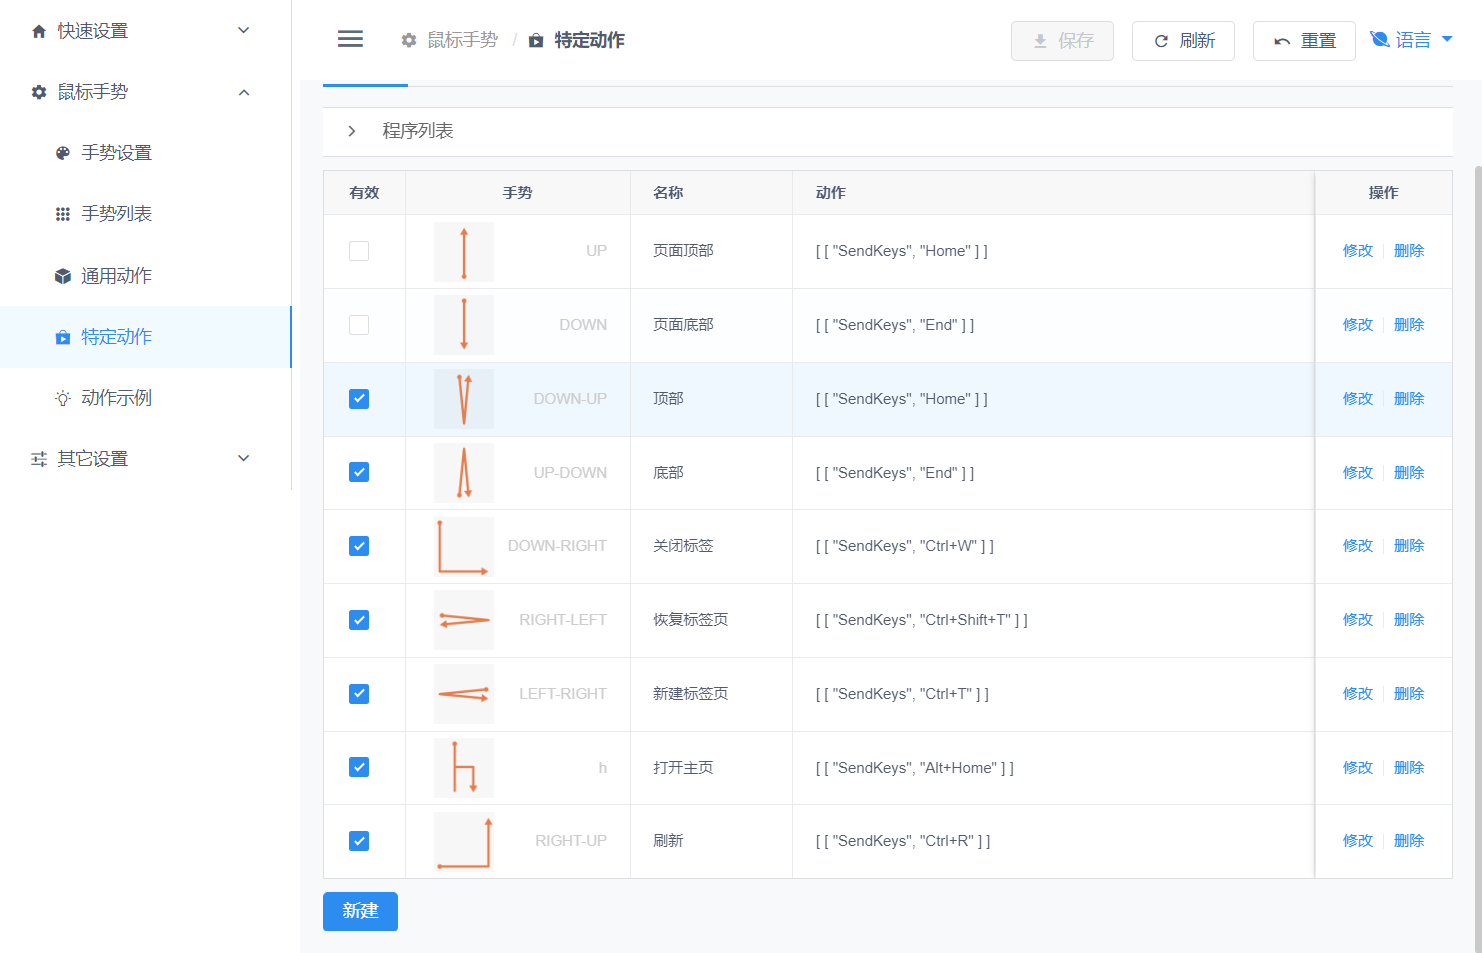Enable the DOWN gesture checkbox

pos(359,325)
